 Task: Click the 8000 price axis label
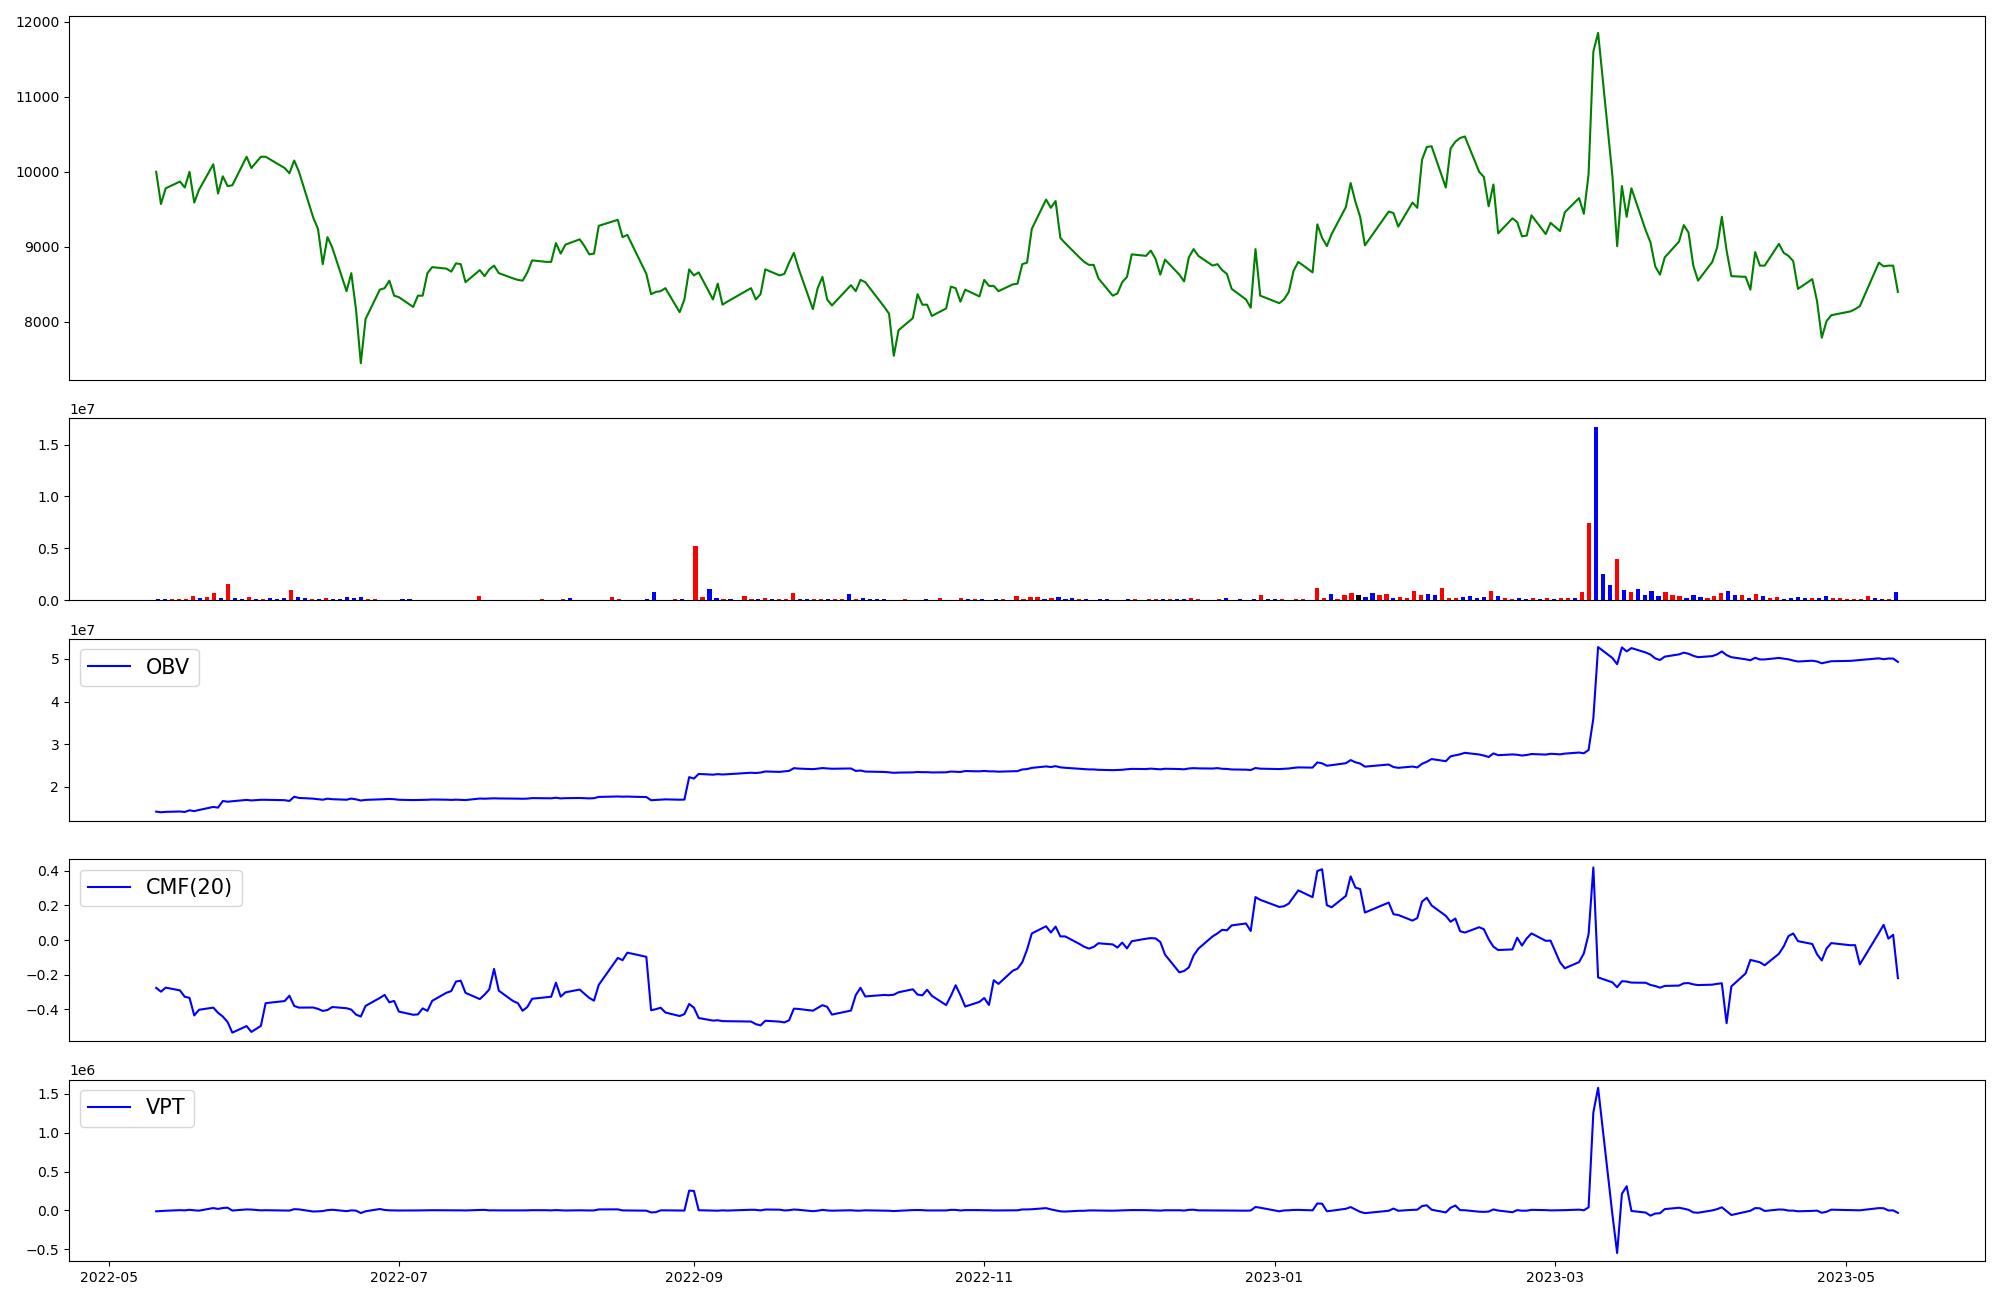[x=42, y=322]
